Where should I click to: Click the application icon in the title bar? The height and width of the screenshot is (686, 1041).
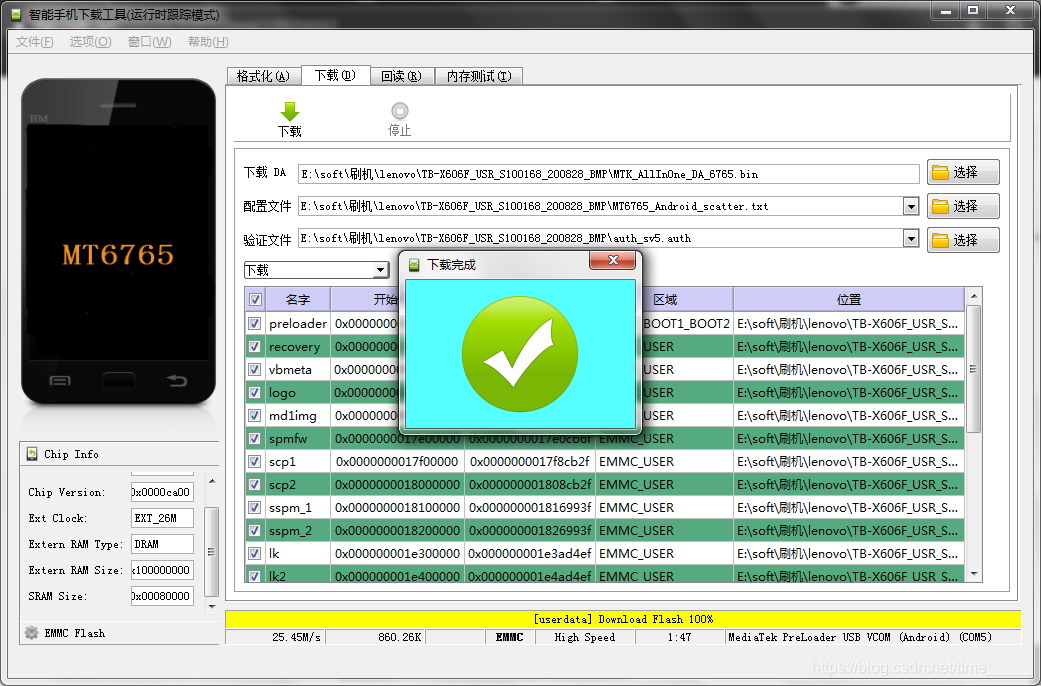[x=15, y=14]
